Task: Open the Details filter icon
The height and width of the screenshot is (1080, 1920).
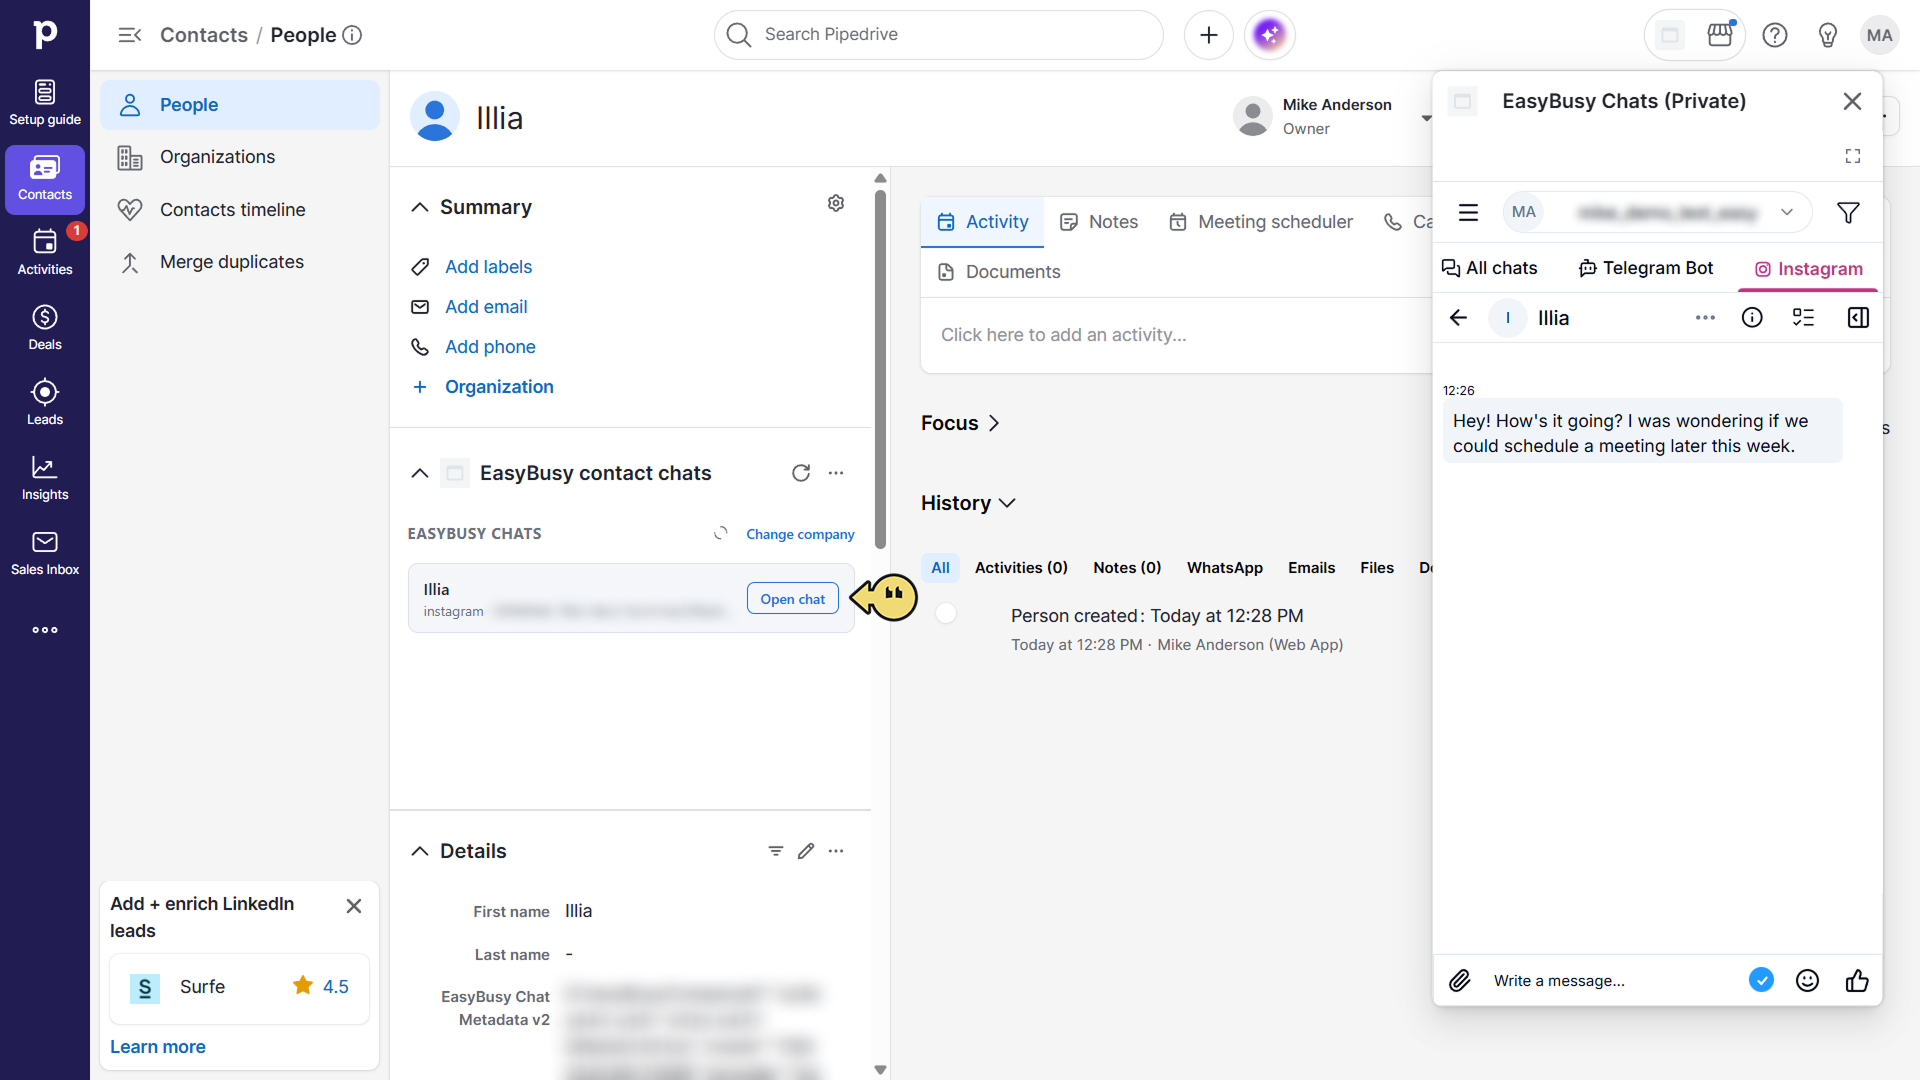Action: tap(776, 851)
